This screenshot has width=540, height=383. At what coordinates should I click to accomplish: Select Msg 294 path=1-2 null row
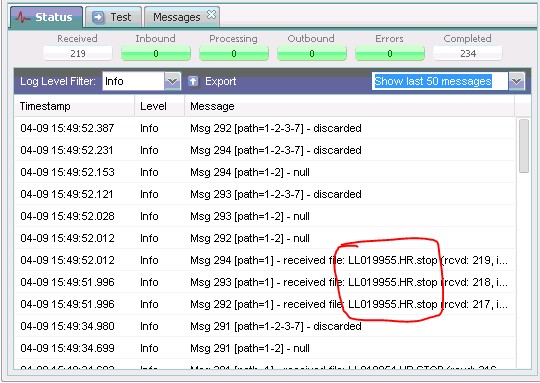264,172
